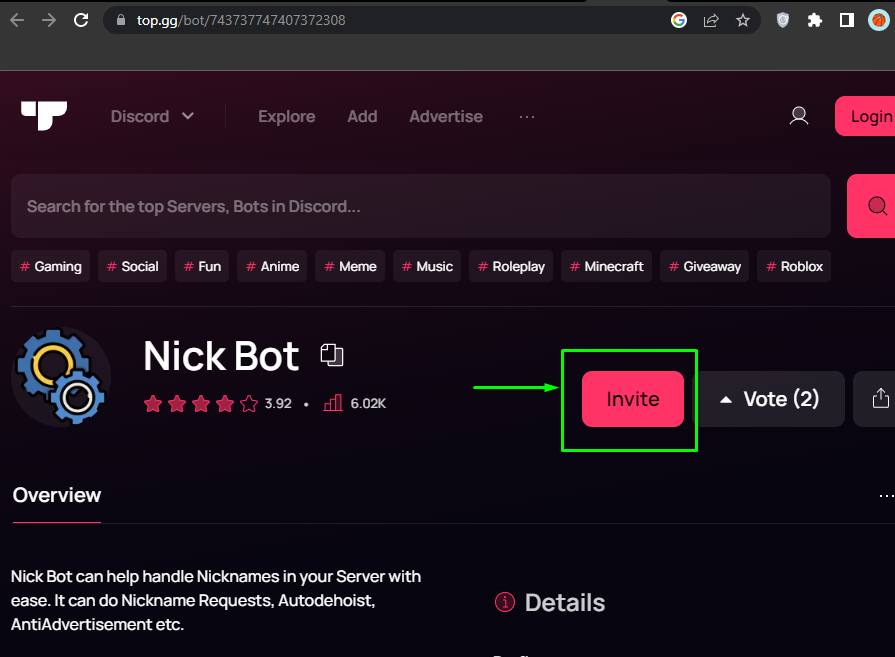Open the Nick Bot gear avatar

[x=61, y=377]
